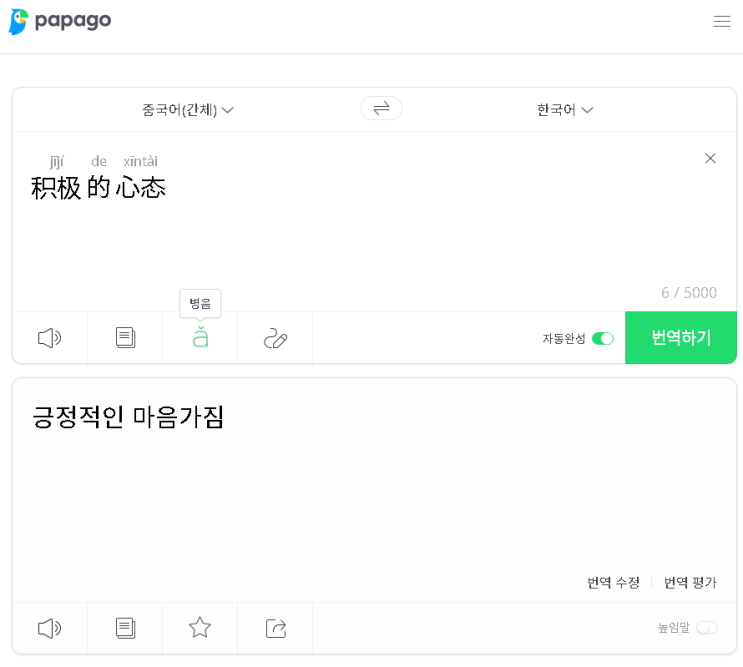Copy the translated Korean text

click(x=125, y=628)
